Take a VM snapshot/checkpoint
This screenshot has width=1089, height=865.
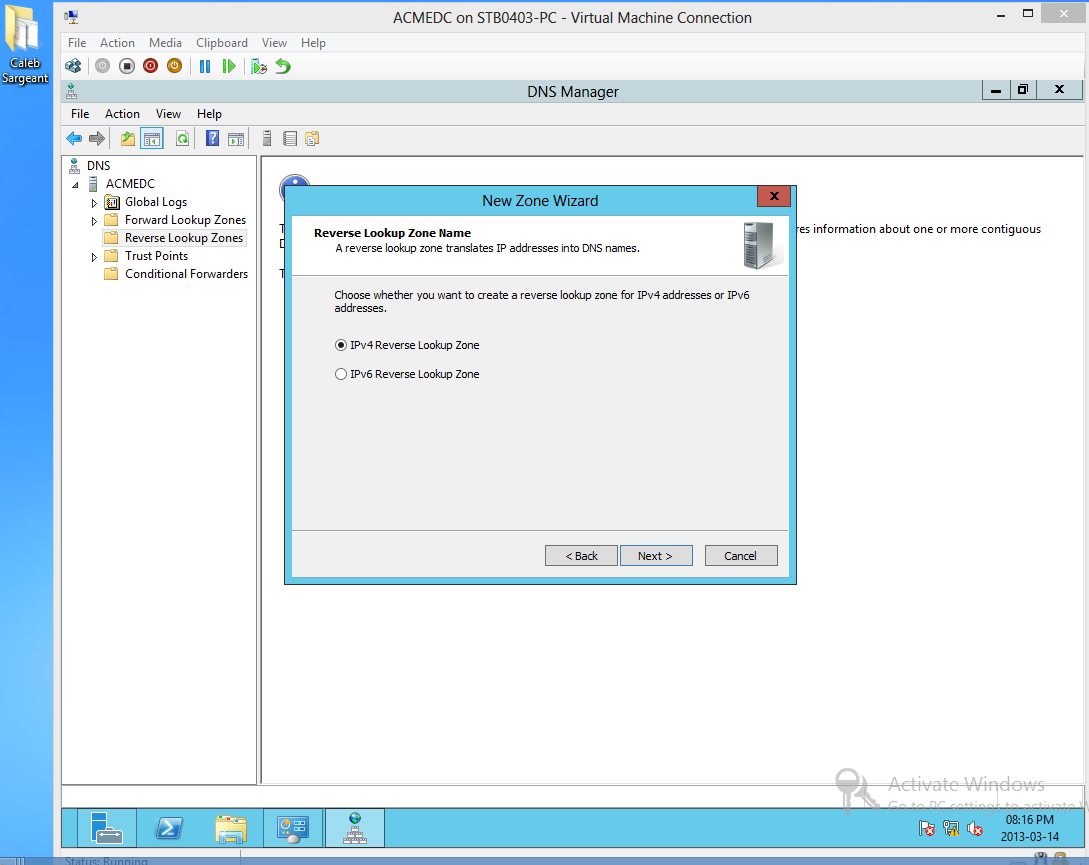(259, 66)
